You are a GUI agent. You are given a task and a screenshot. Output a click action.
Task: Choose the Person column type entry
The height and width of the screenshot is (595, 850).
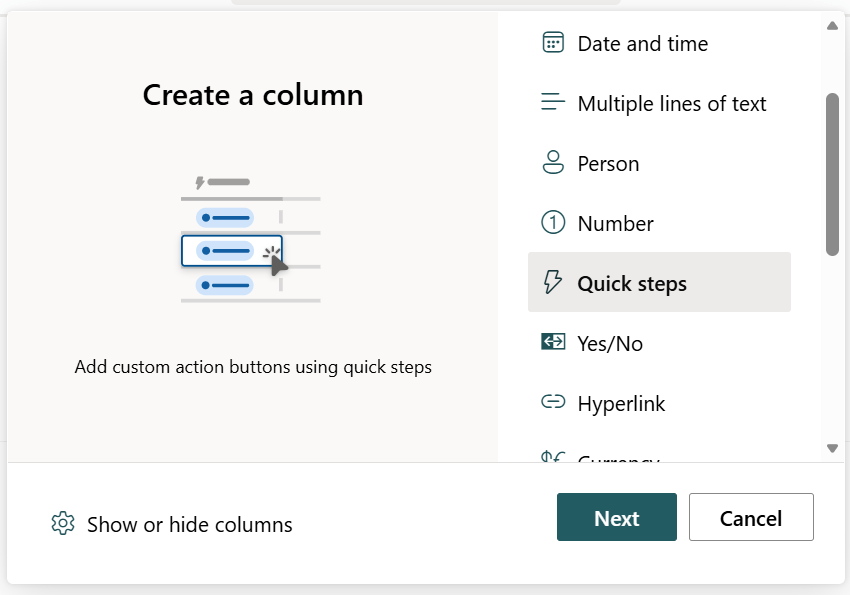coord(608,162)
